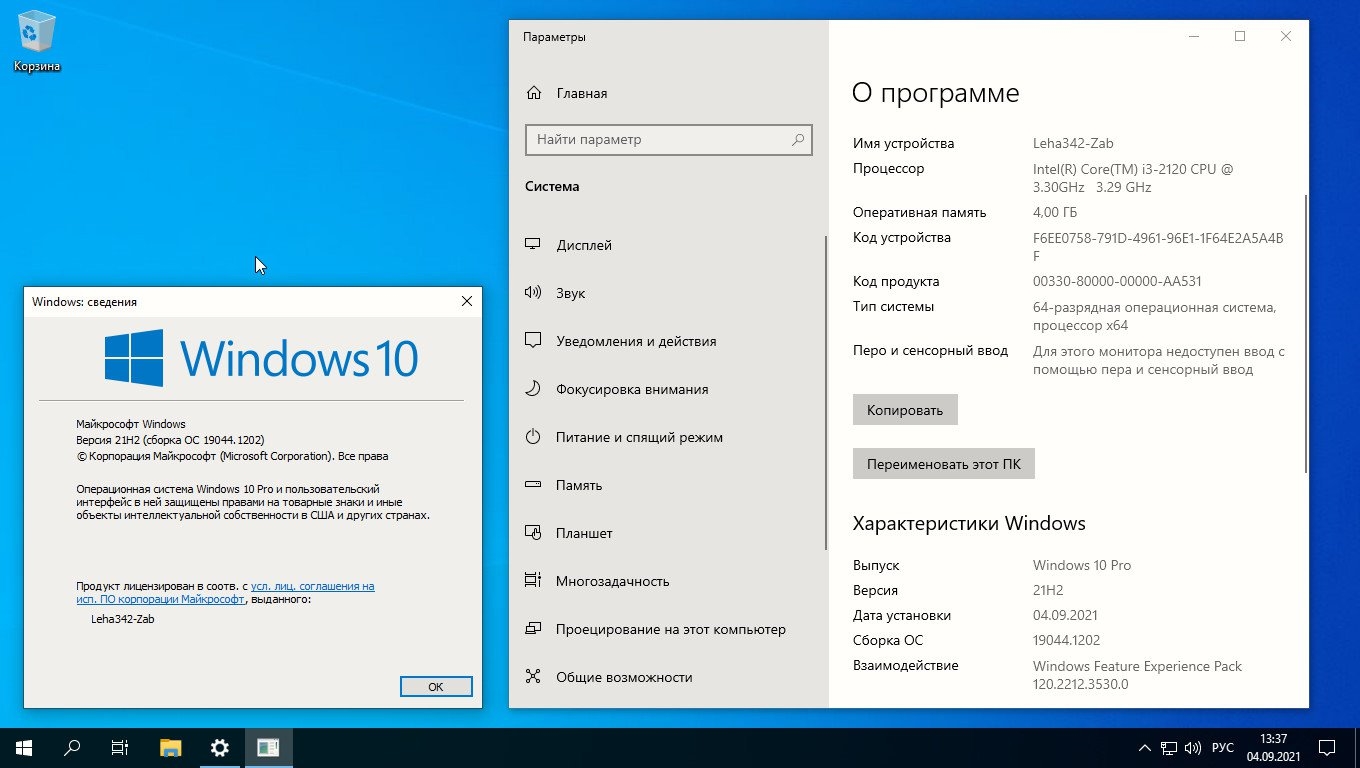Viewport: 1360px width, 768px height.
Task: Open the network tray icon
Action: pyautogui.click(x=1168, y=748)
